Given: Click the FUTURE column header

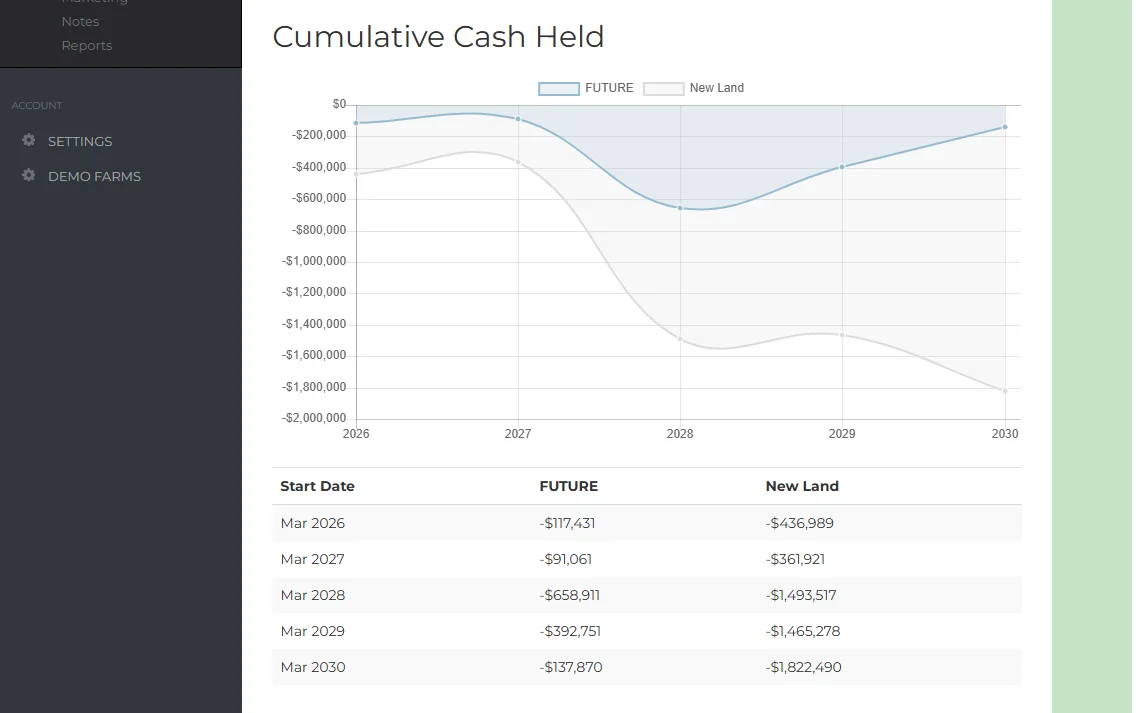Looking at the screenshot, I should pyautogui.click(x=568, y=486).
